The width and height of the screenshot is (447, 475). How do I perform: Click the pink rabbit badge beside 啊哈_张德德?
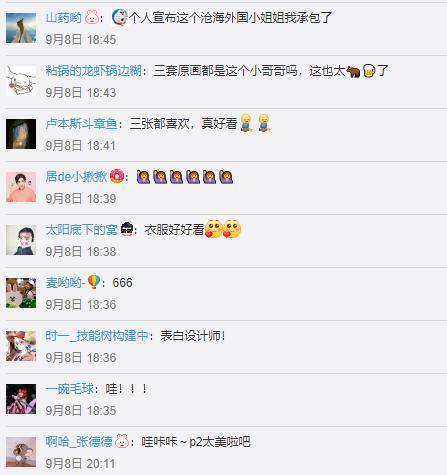tap(122, 441)
